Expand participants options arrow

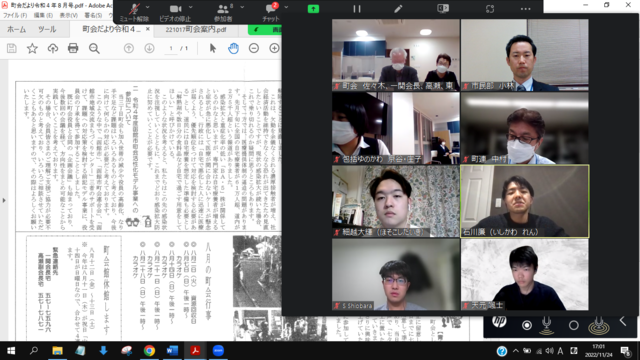coord(242,7)
